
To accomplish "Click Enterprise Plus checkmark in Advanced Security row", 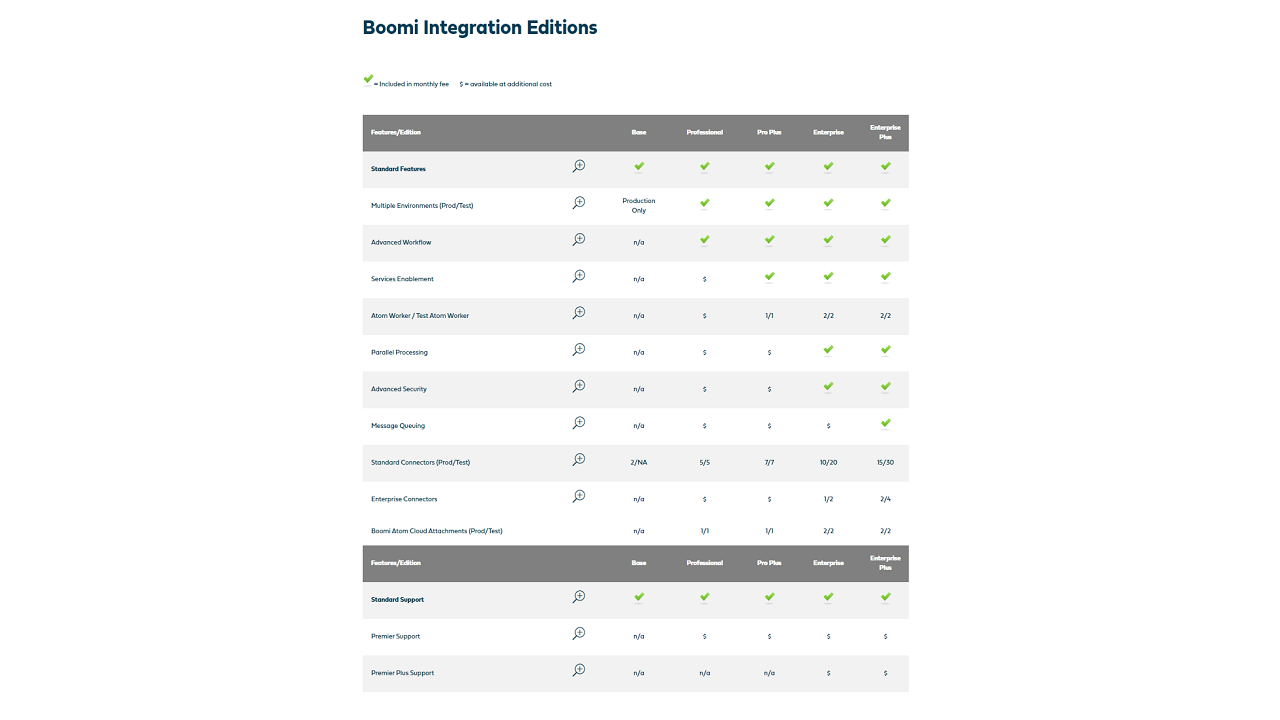I will click(886, 387).
